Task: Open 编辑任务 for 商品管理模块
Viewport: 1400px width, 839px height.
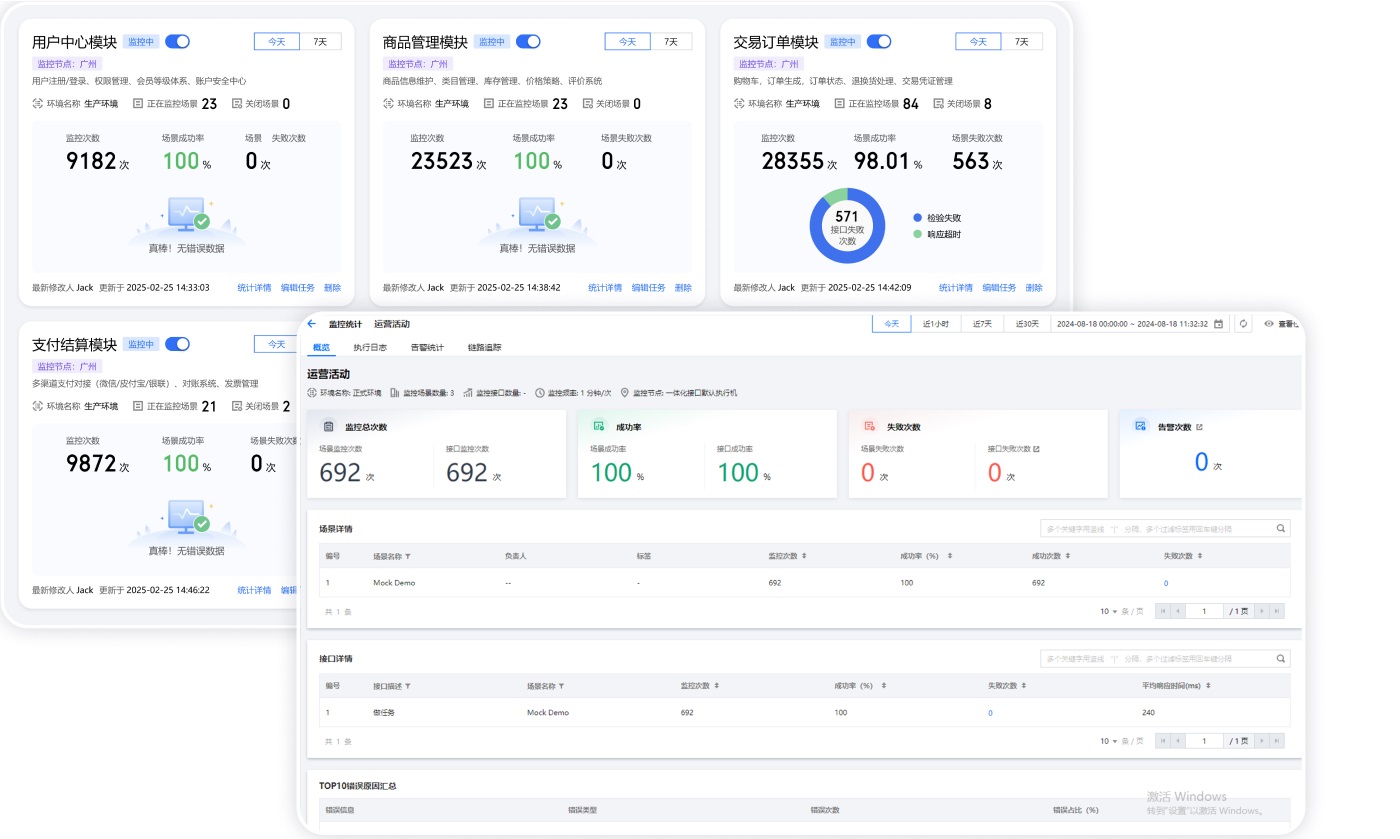Action: [648, 288]
